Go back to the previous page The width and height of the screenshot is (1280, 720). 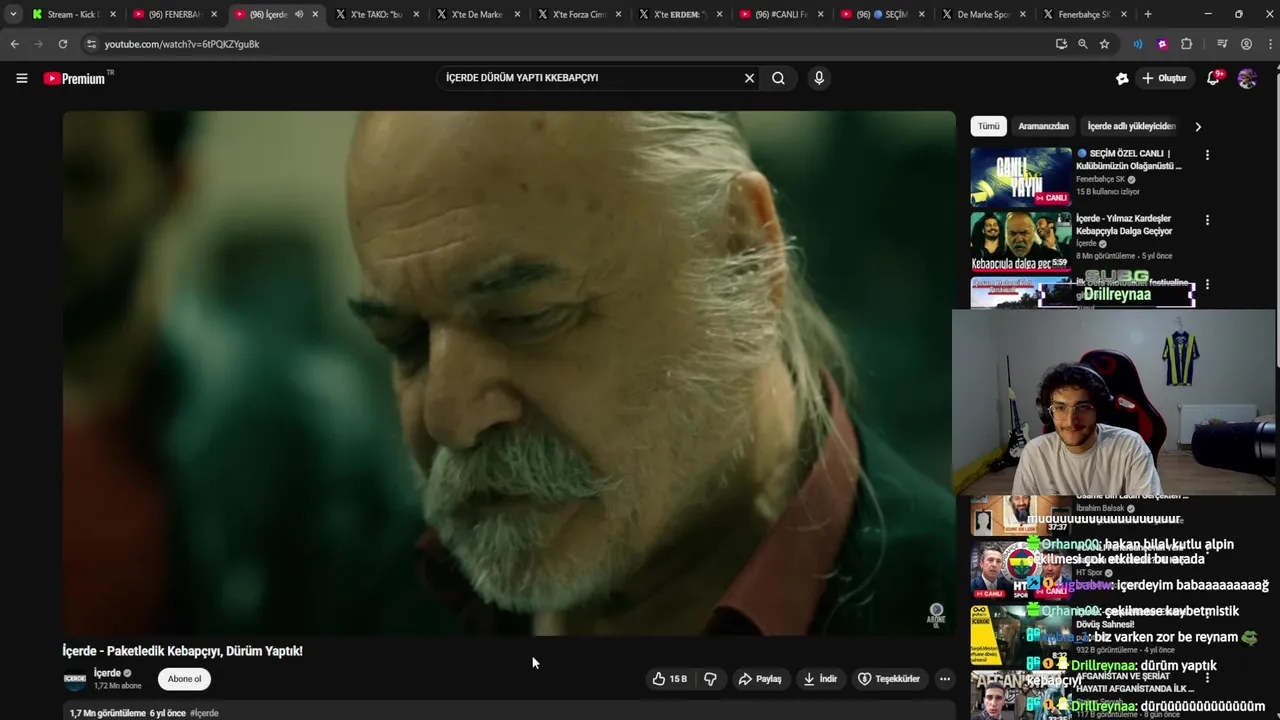14,44
